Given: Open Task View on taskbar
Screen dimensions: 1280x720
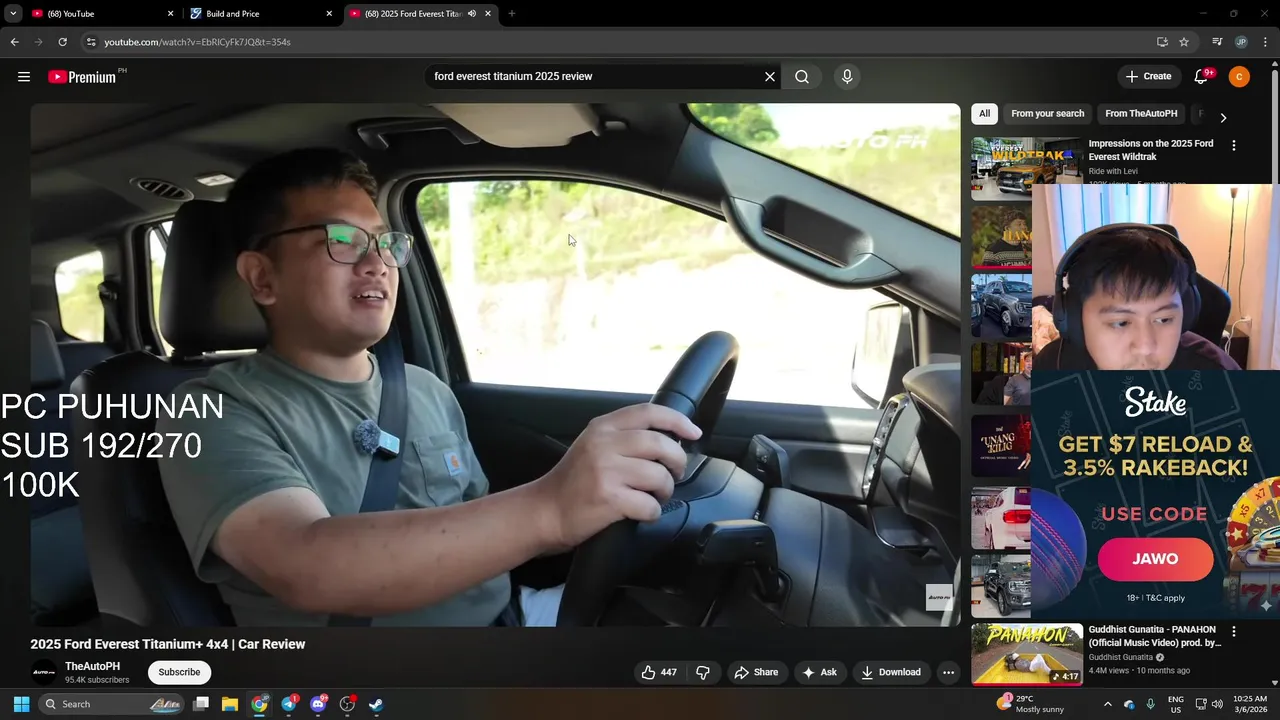Looking at the screenshot, I should click(x=201, y=704).
